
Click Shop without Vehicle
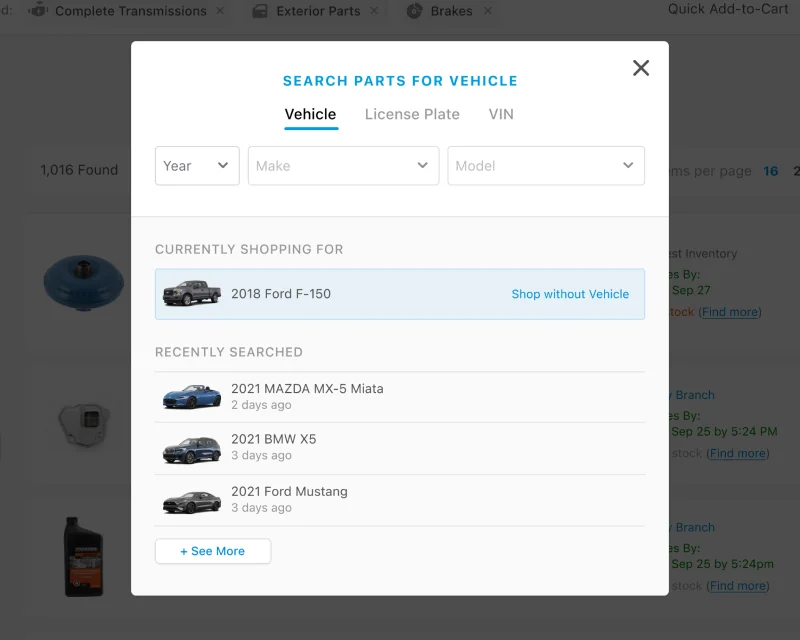click(570, 294)
